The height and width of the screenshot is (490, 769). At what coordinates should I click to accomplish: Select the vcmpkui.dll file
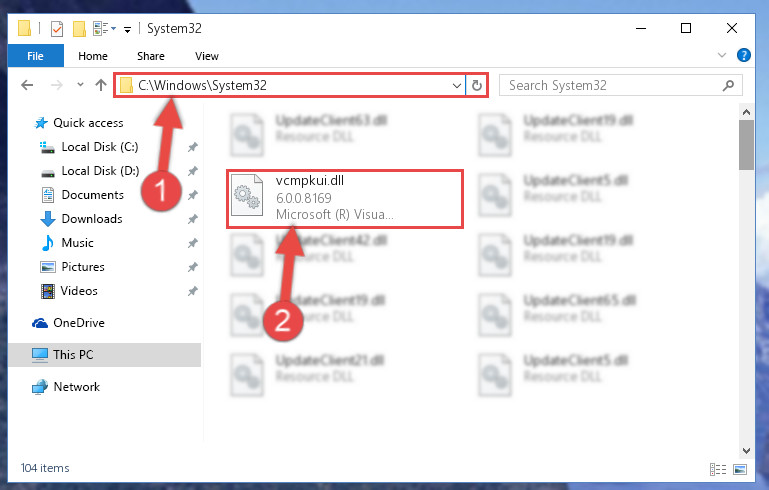345,199
